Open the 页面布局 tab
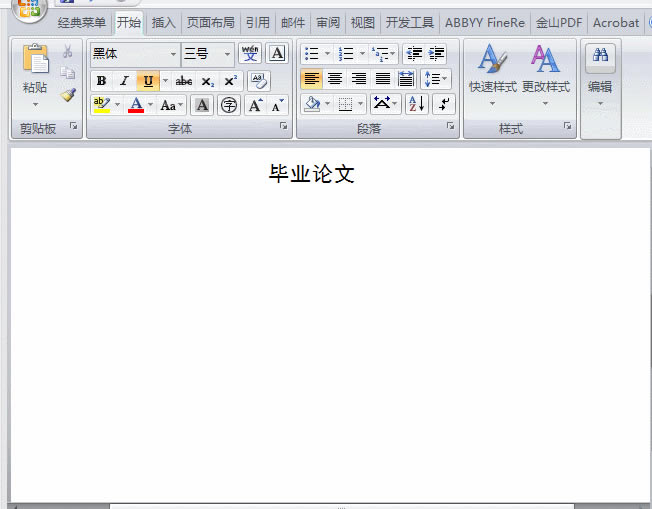 [x=211, y=22]
